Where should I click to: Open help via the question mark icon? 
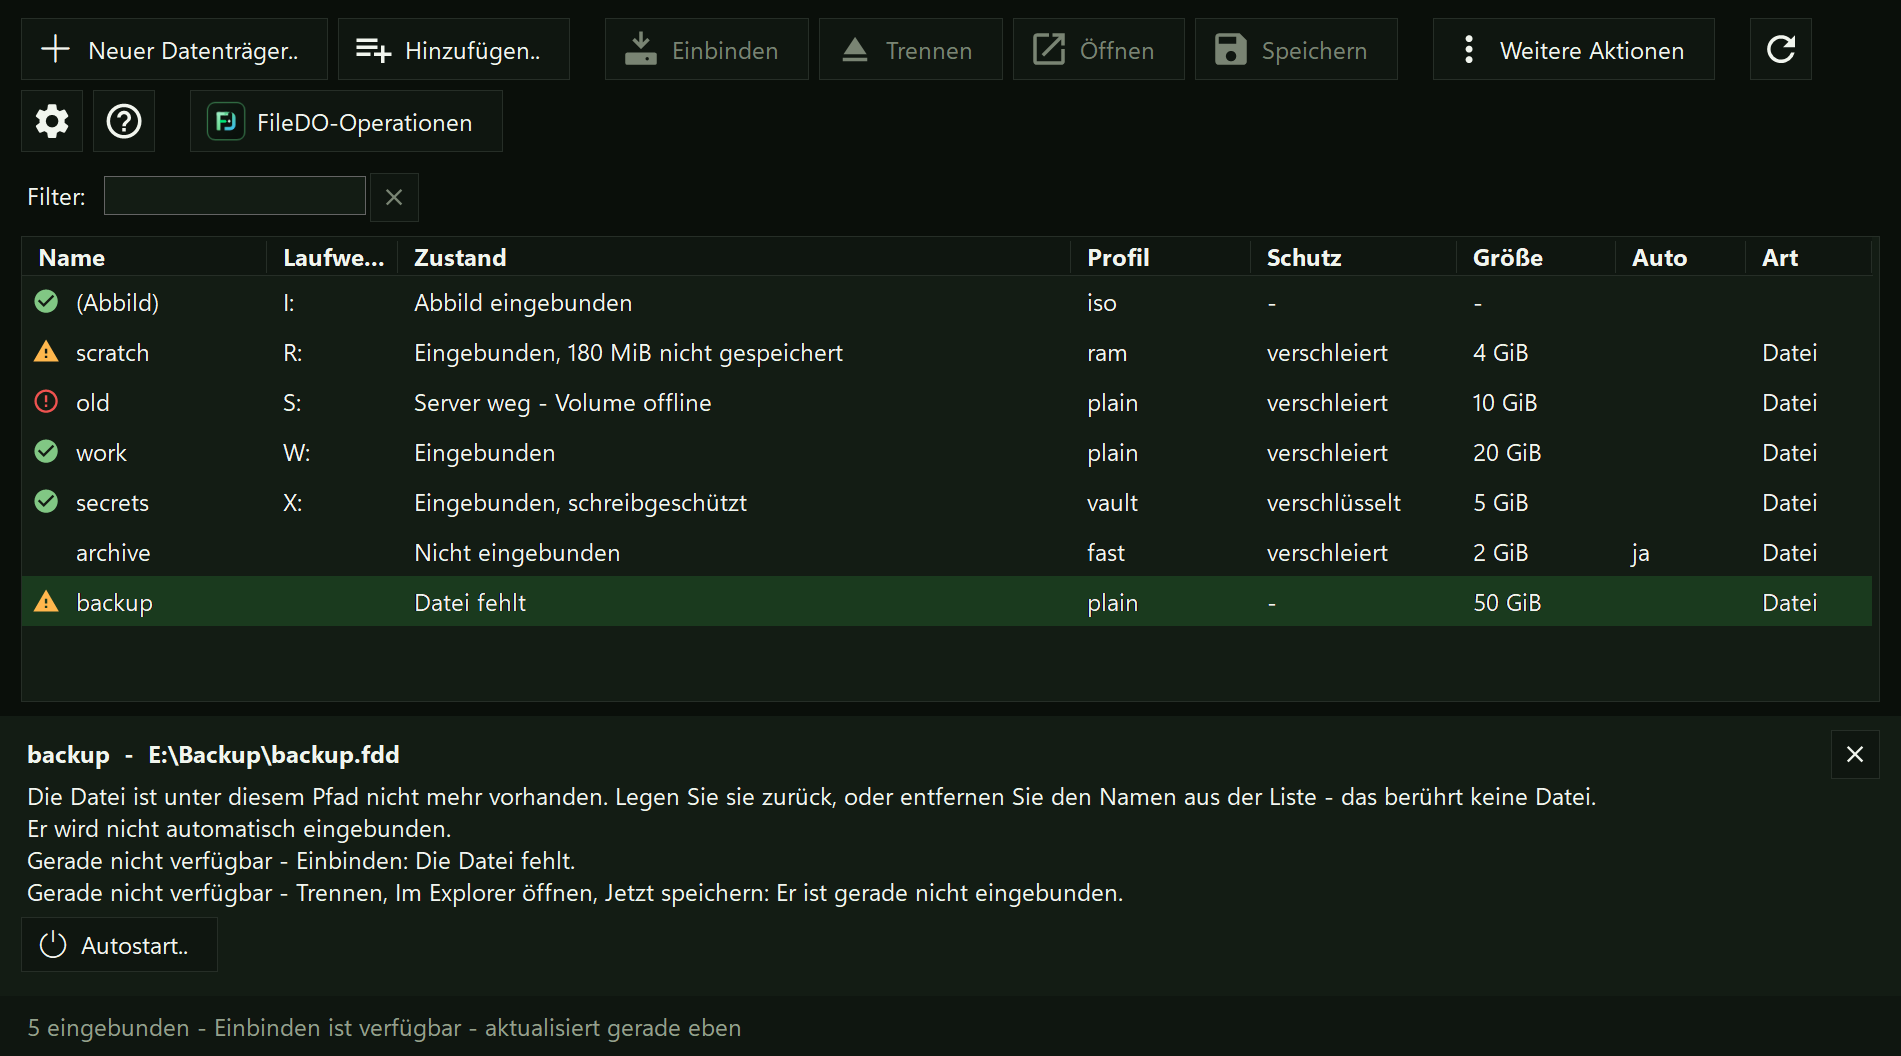point(124,121)
